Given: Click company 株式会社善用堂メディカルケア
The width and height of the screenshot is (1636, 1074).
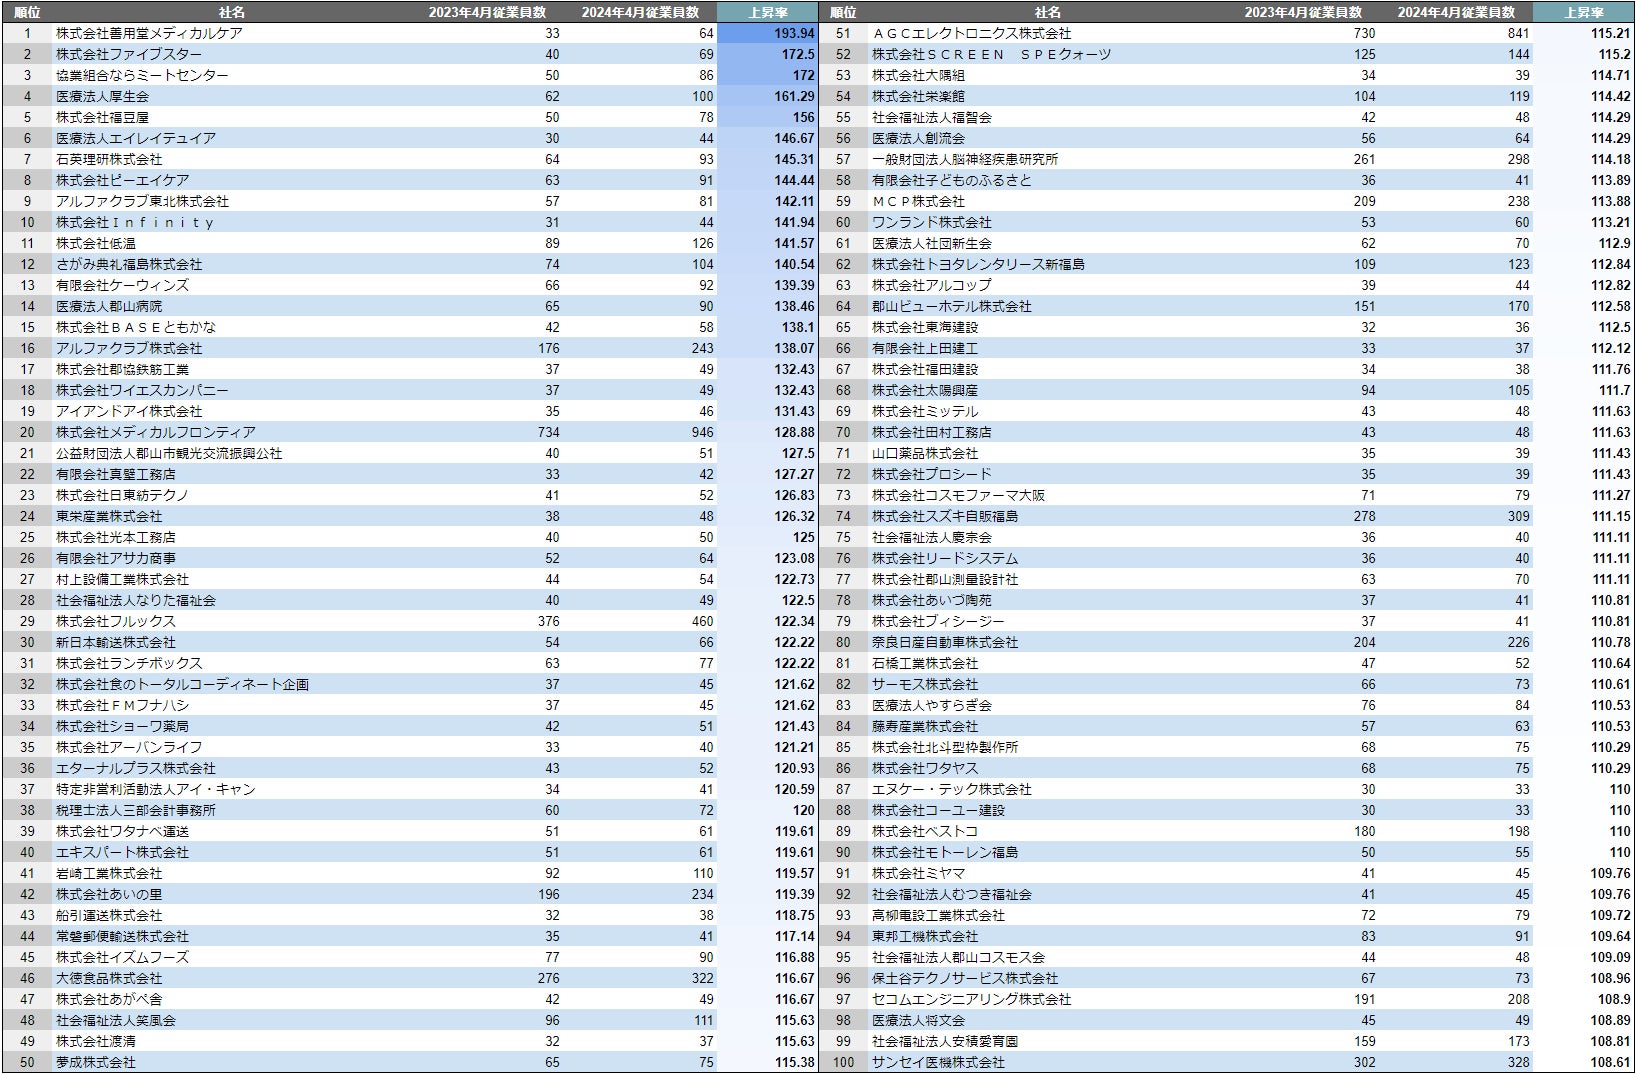Looking at the screenshot, I should coord(149,33).
